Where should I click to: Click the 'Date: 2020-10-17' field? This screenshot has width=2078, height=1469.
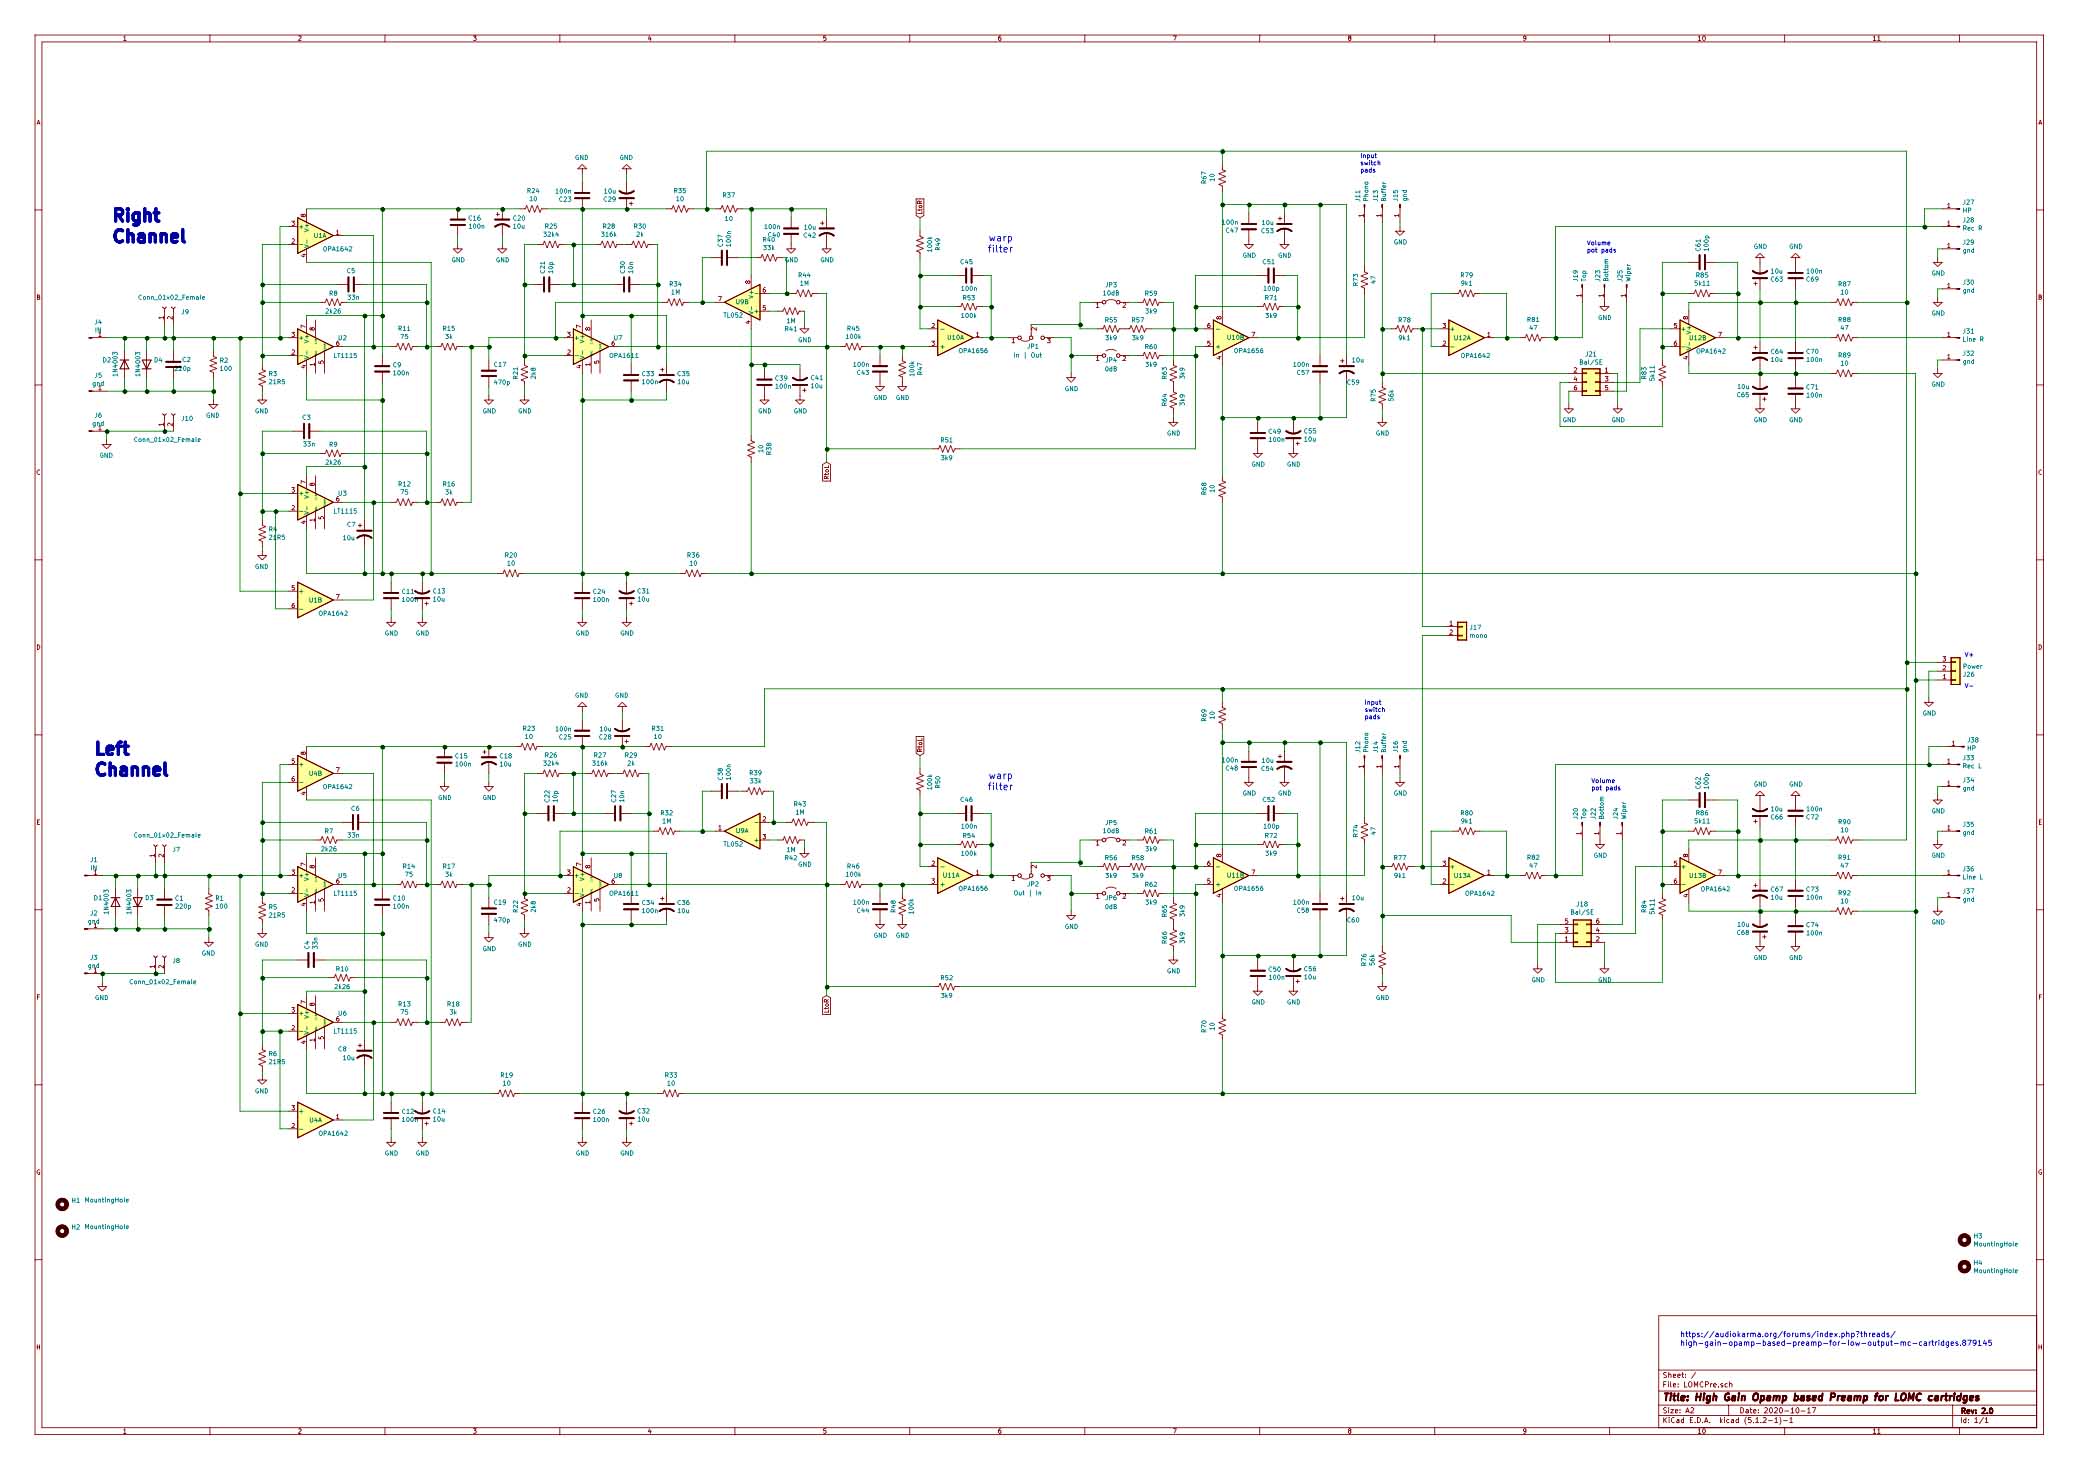(x=1778, y=1410)
